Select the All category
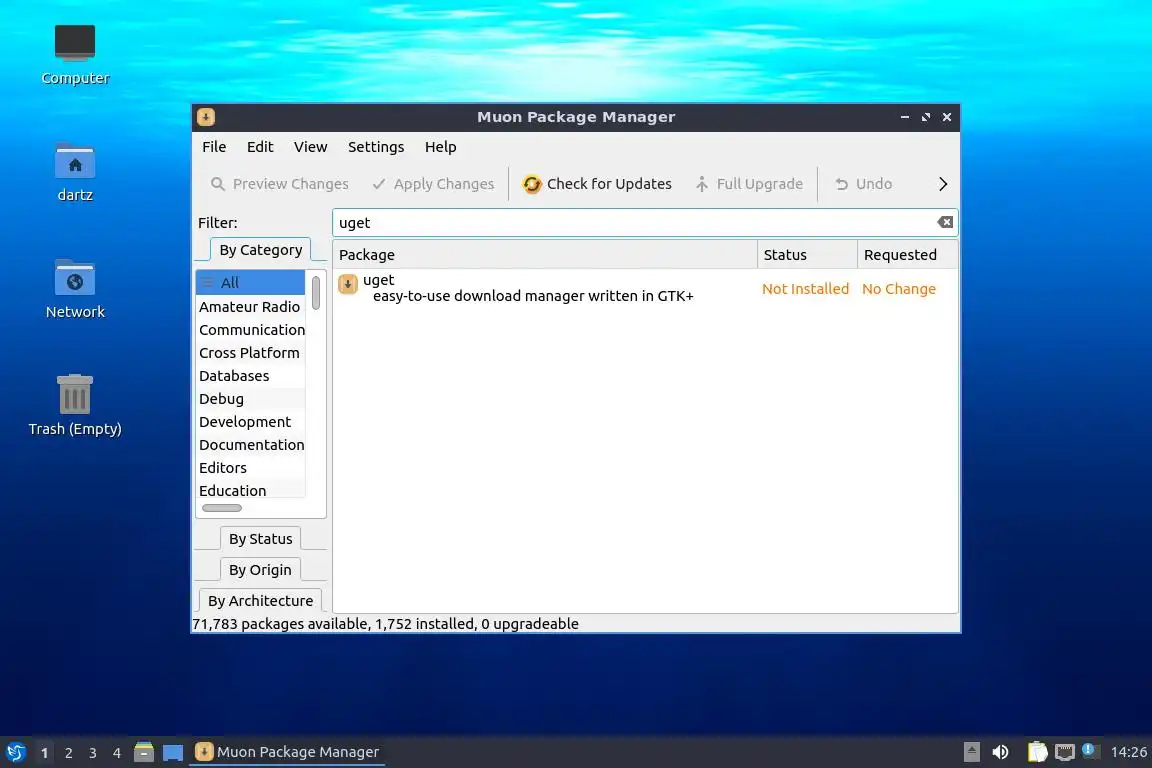This screenshot has width=1152, height=768. tap(251, 282)
